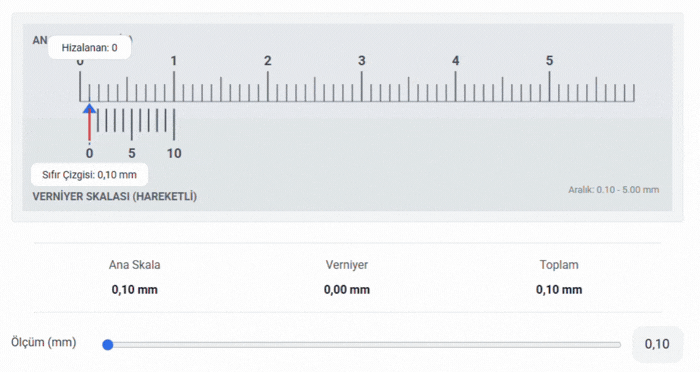Click the 0,10 value box beside slider
The height and width of the screenshot is (372, 700).
pos(657,344)
